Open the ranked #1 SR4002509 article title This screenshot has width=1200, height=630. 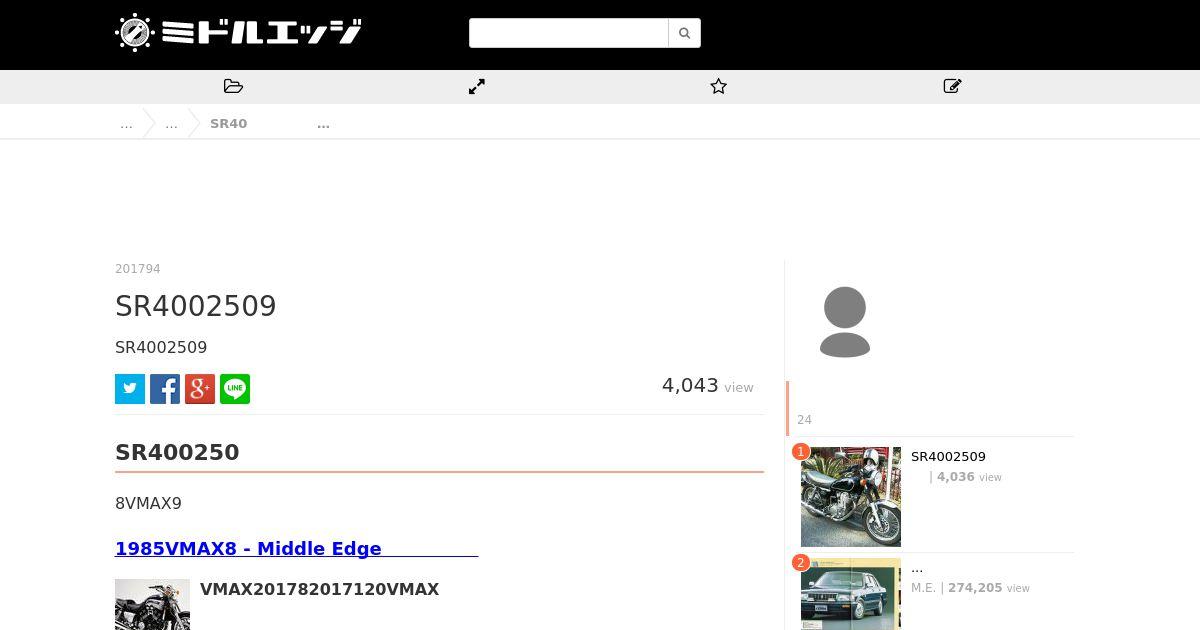tap(948, 457)
